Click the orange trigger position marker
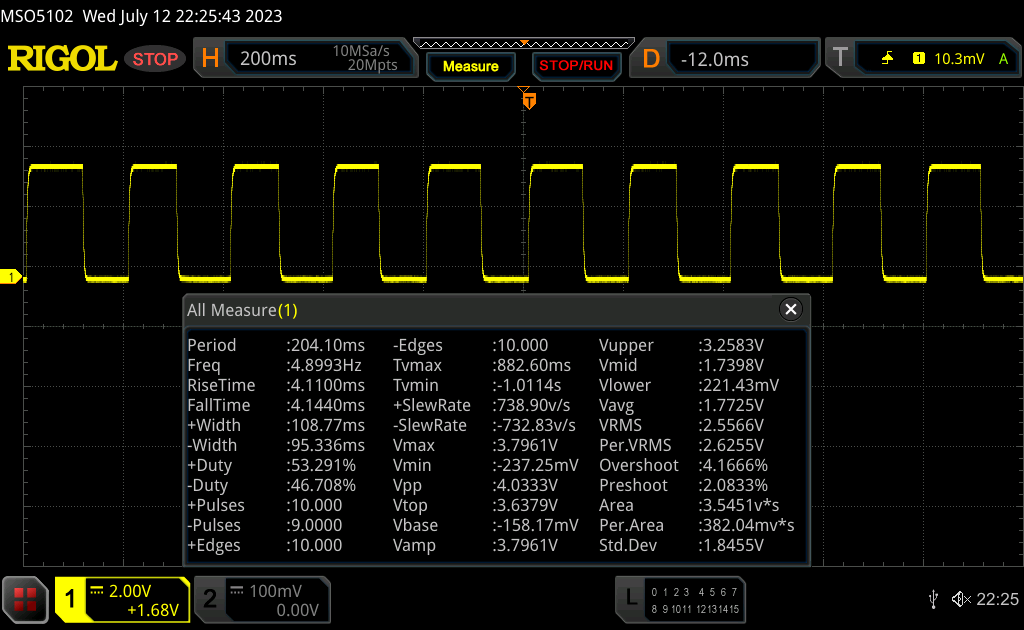1024x630 pixels. [x=529, y=101]
